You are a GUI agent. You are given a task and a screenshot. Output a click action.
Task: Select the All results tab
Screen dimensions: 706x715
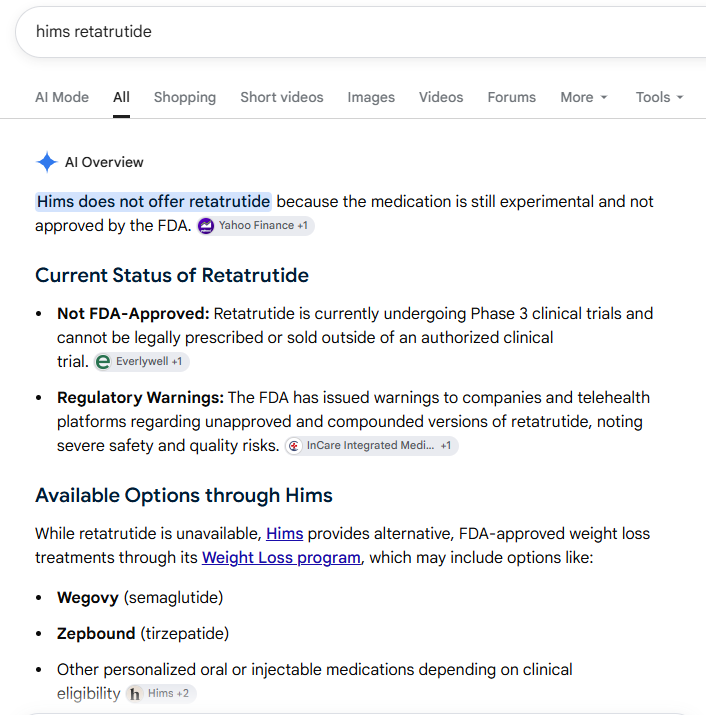click(121, 97)
